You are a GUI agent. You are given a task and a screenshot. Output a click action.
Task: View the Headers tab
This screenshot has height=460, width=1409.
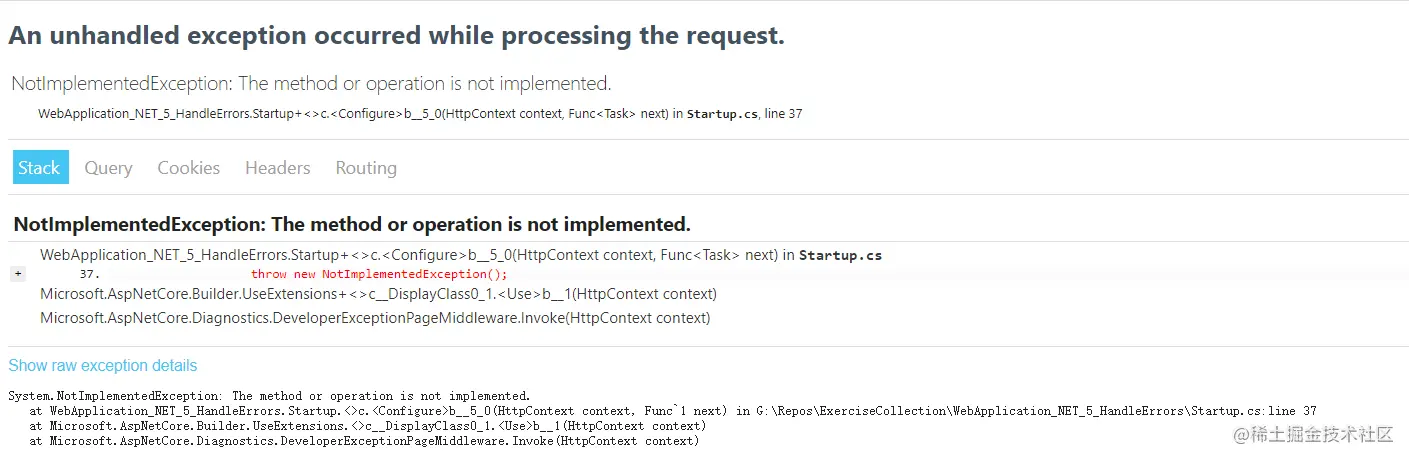click(277, 168)
